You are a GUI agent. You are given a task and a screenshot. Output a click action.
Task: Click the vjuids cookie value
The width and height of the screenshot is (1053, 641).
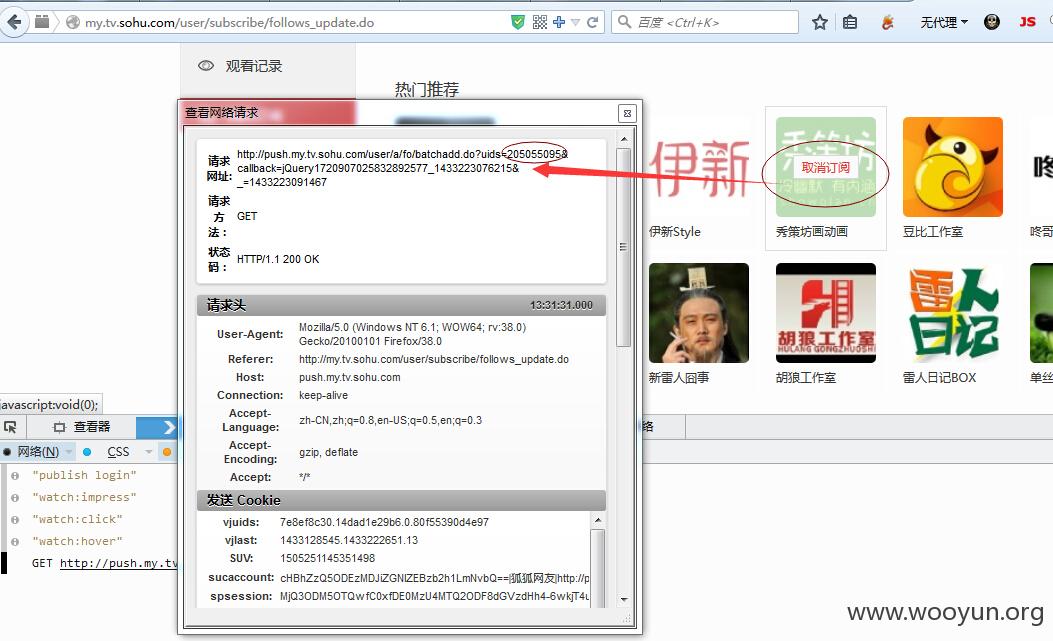[x=384, y=522]
